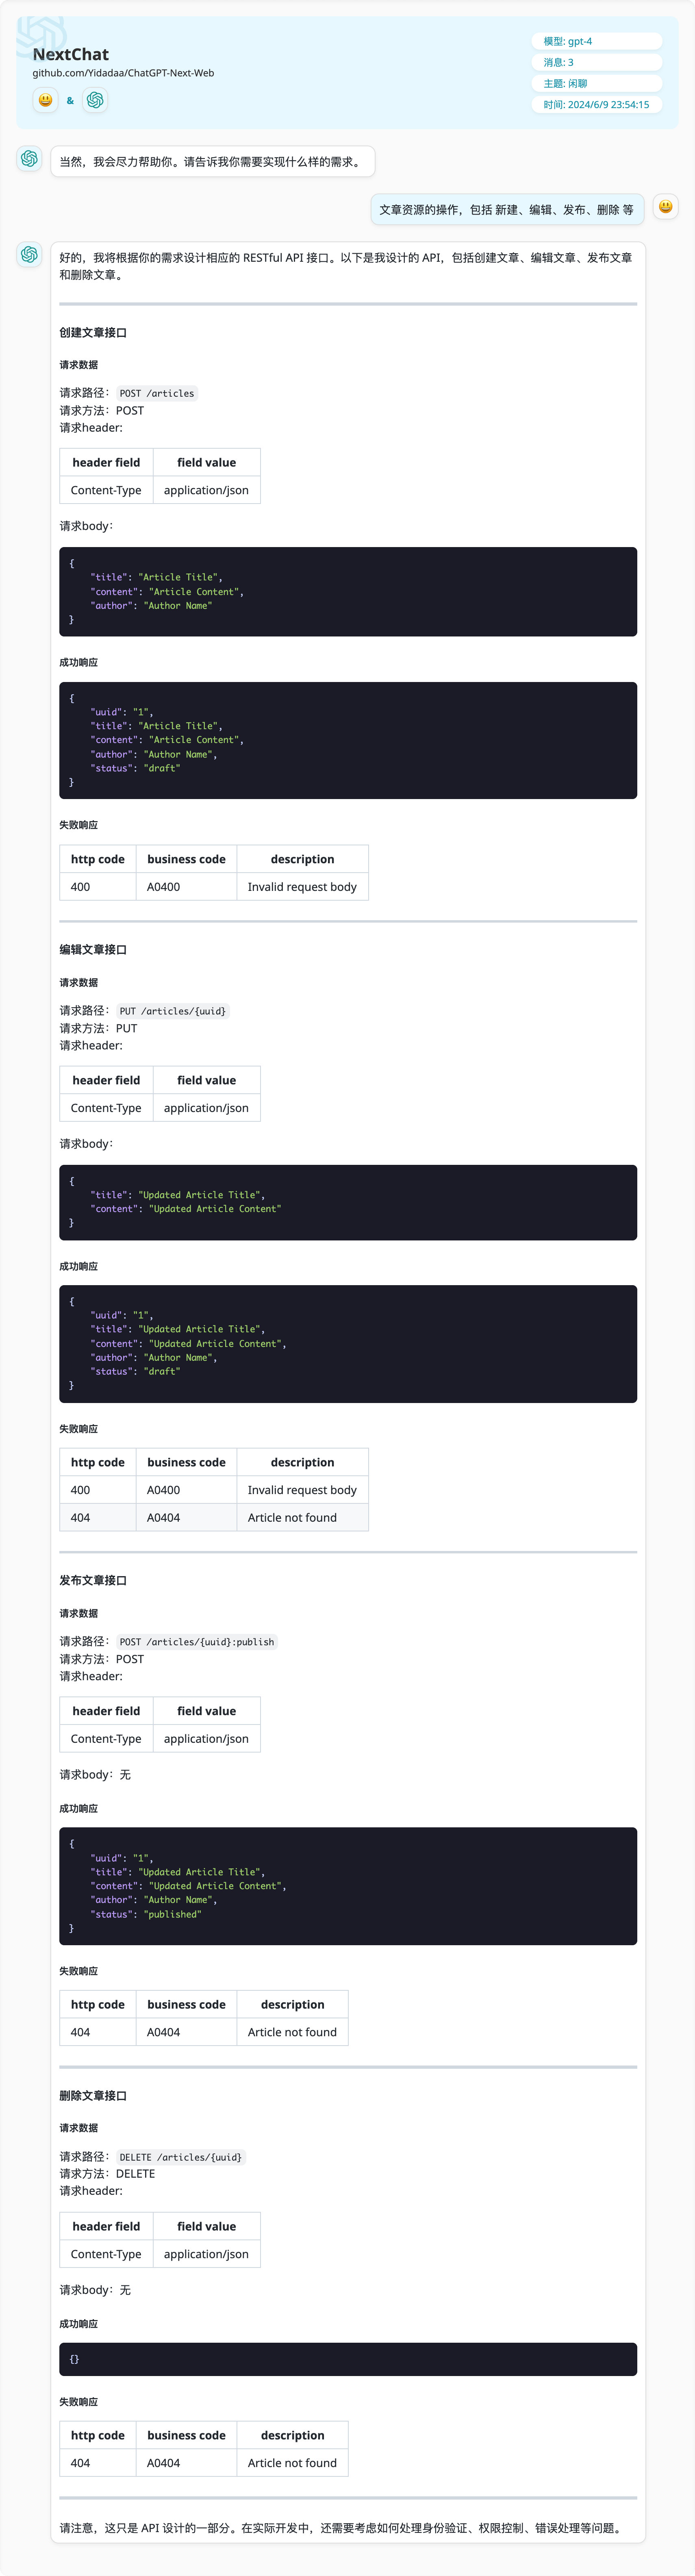This screenshot has width=695, height=2576.
Task: Click "Content-Type" cell in the create-article header table
Action: click(x=106, y=490)
